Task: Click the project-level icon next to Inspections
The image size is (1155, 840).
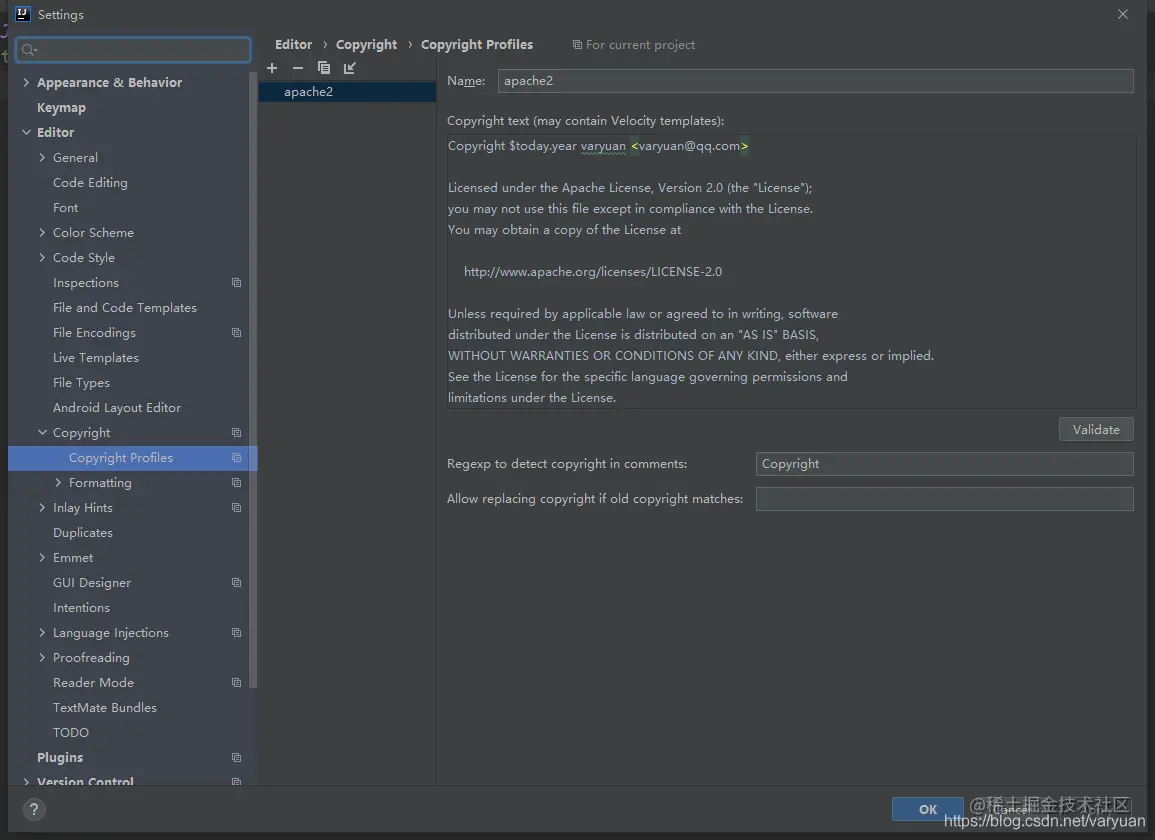Action: pos(236,282)
